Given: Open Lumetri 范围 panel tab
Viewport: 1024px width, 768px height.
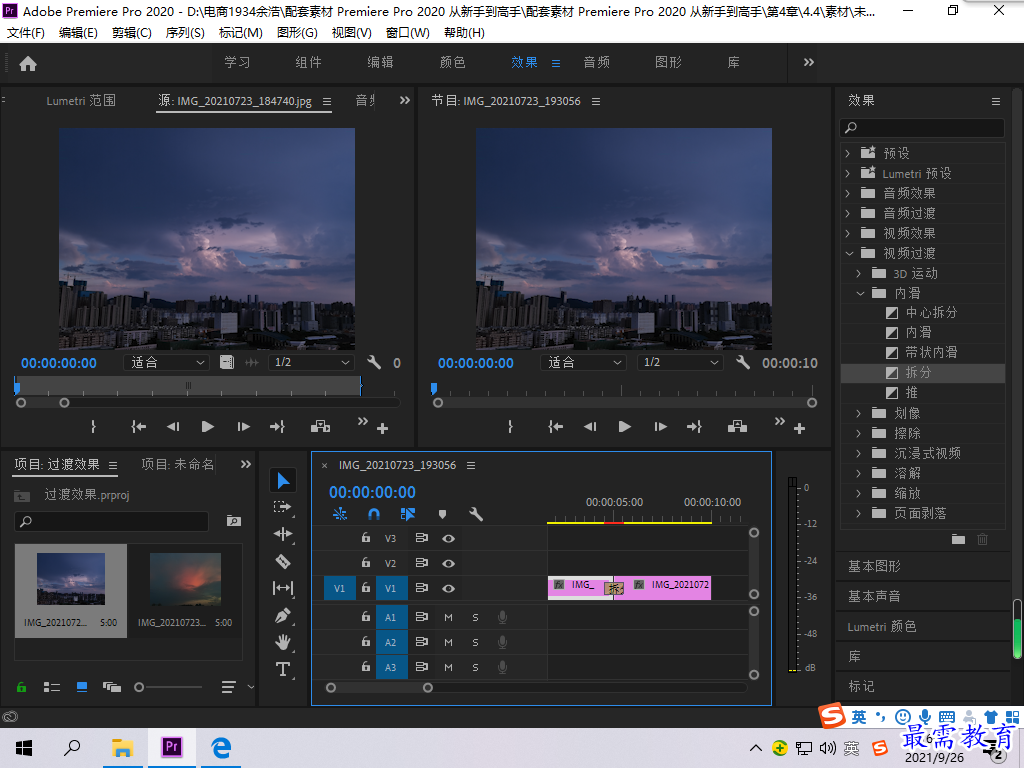Looking at the screenshot, I should (x=81, y=101).
